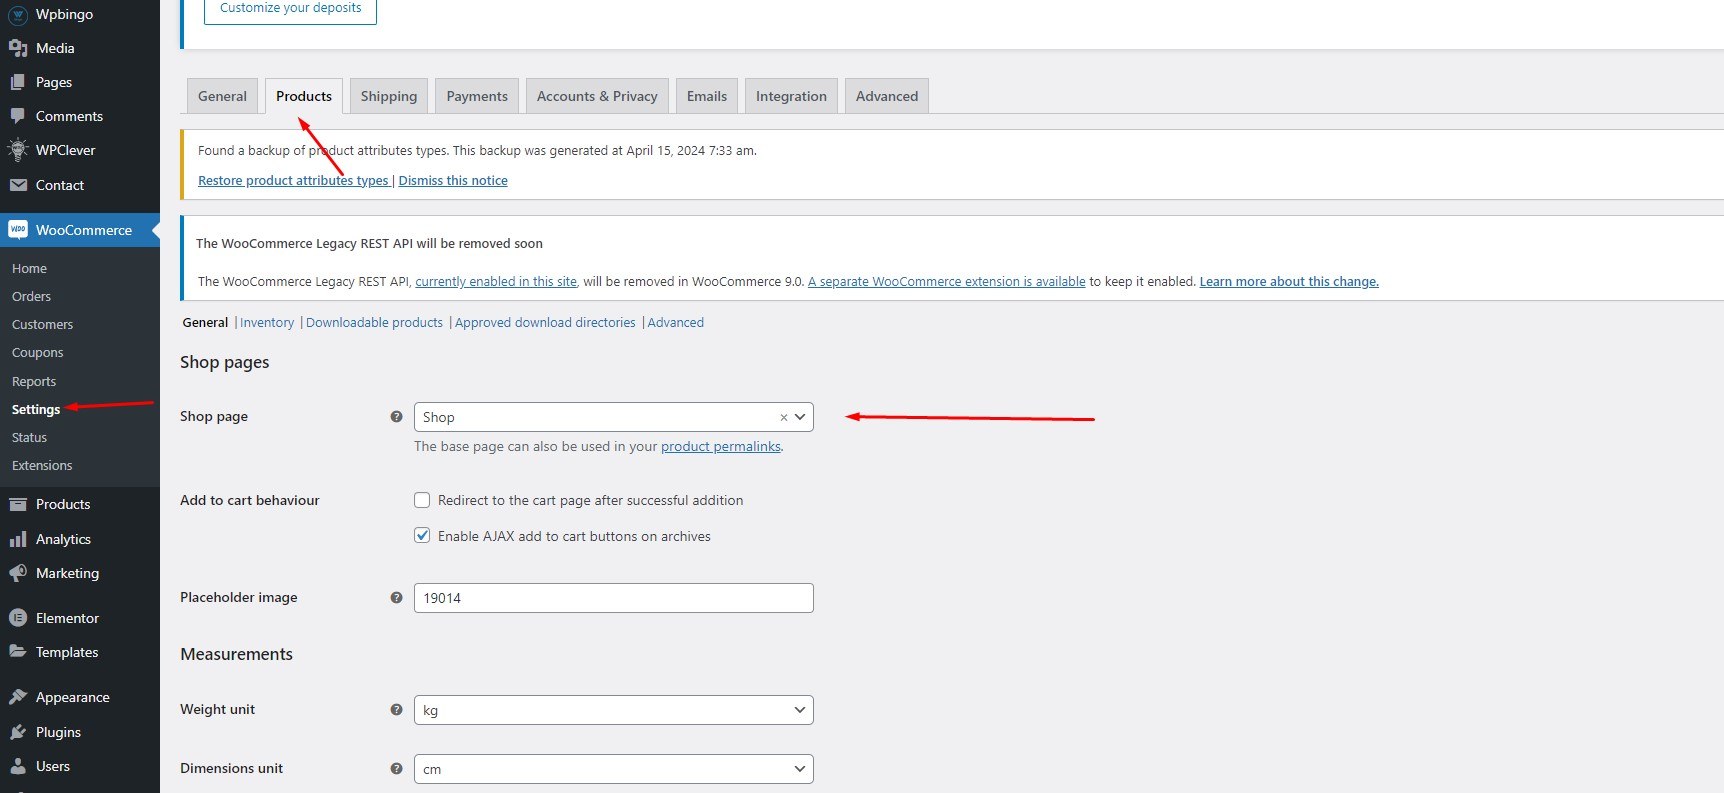Switch to the Shipping tab
Viewport: 1724px width, 793px height.
388,96
